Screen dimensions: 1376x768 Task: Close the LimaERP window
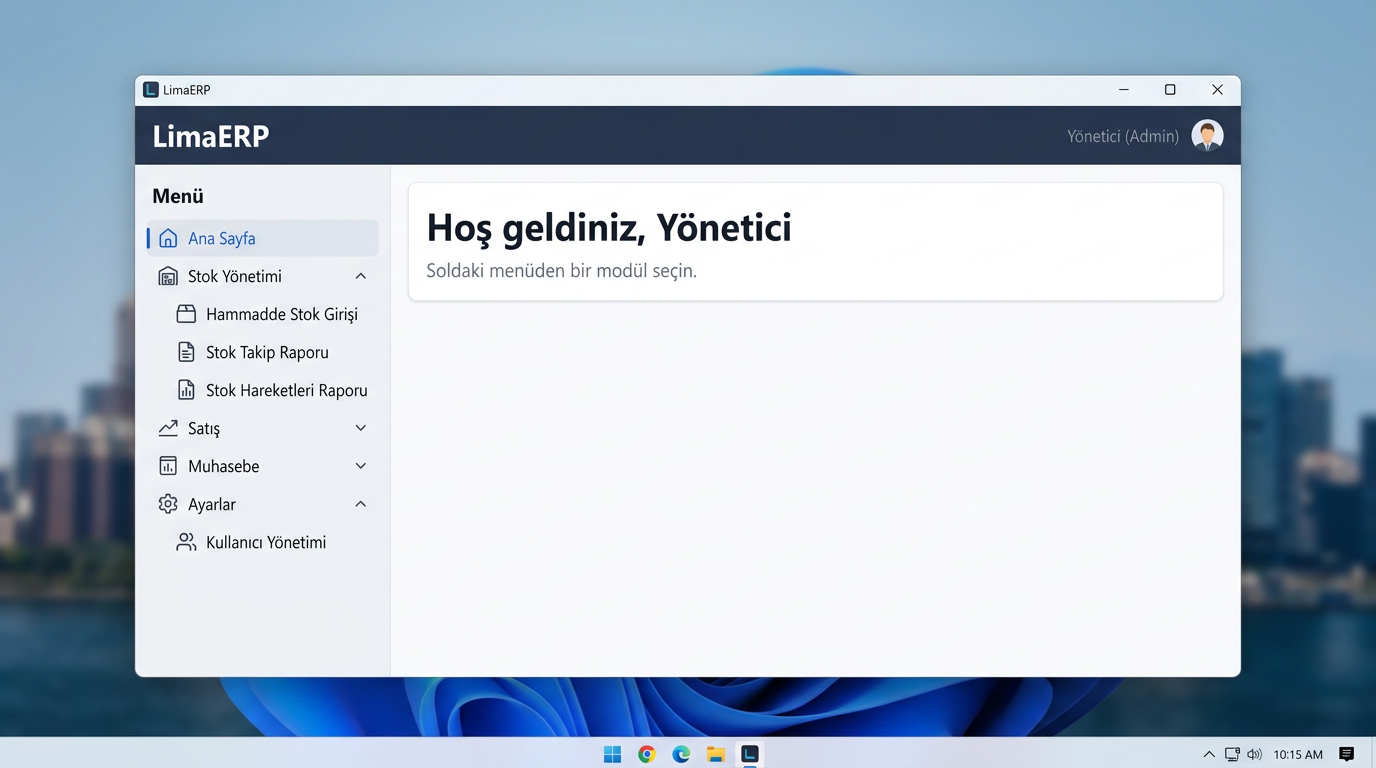(x=1217, y=90)
